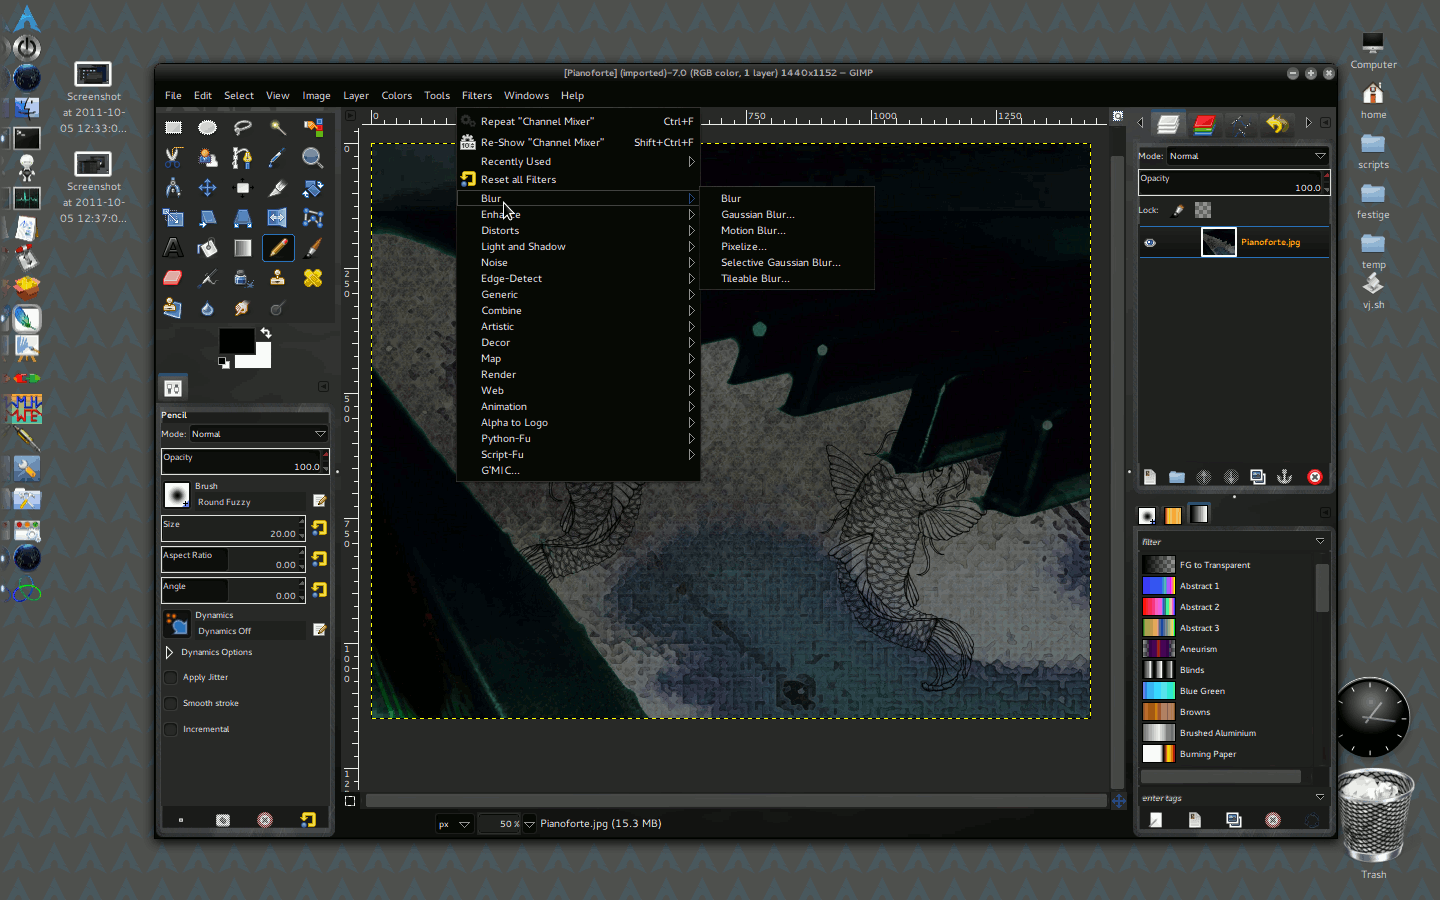Image resolution: width=1440 pixels, height=900 pixels.
Task: Open the layer Mode dropdown
Action: 1247,156
